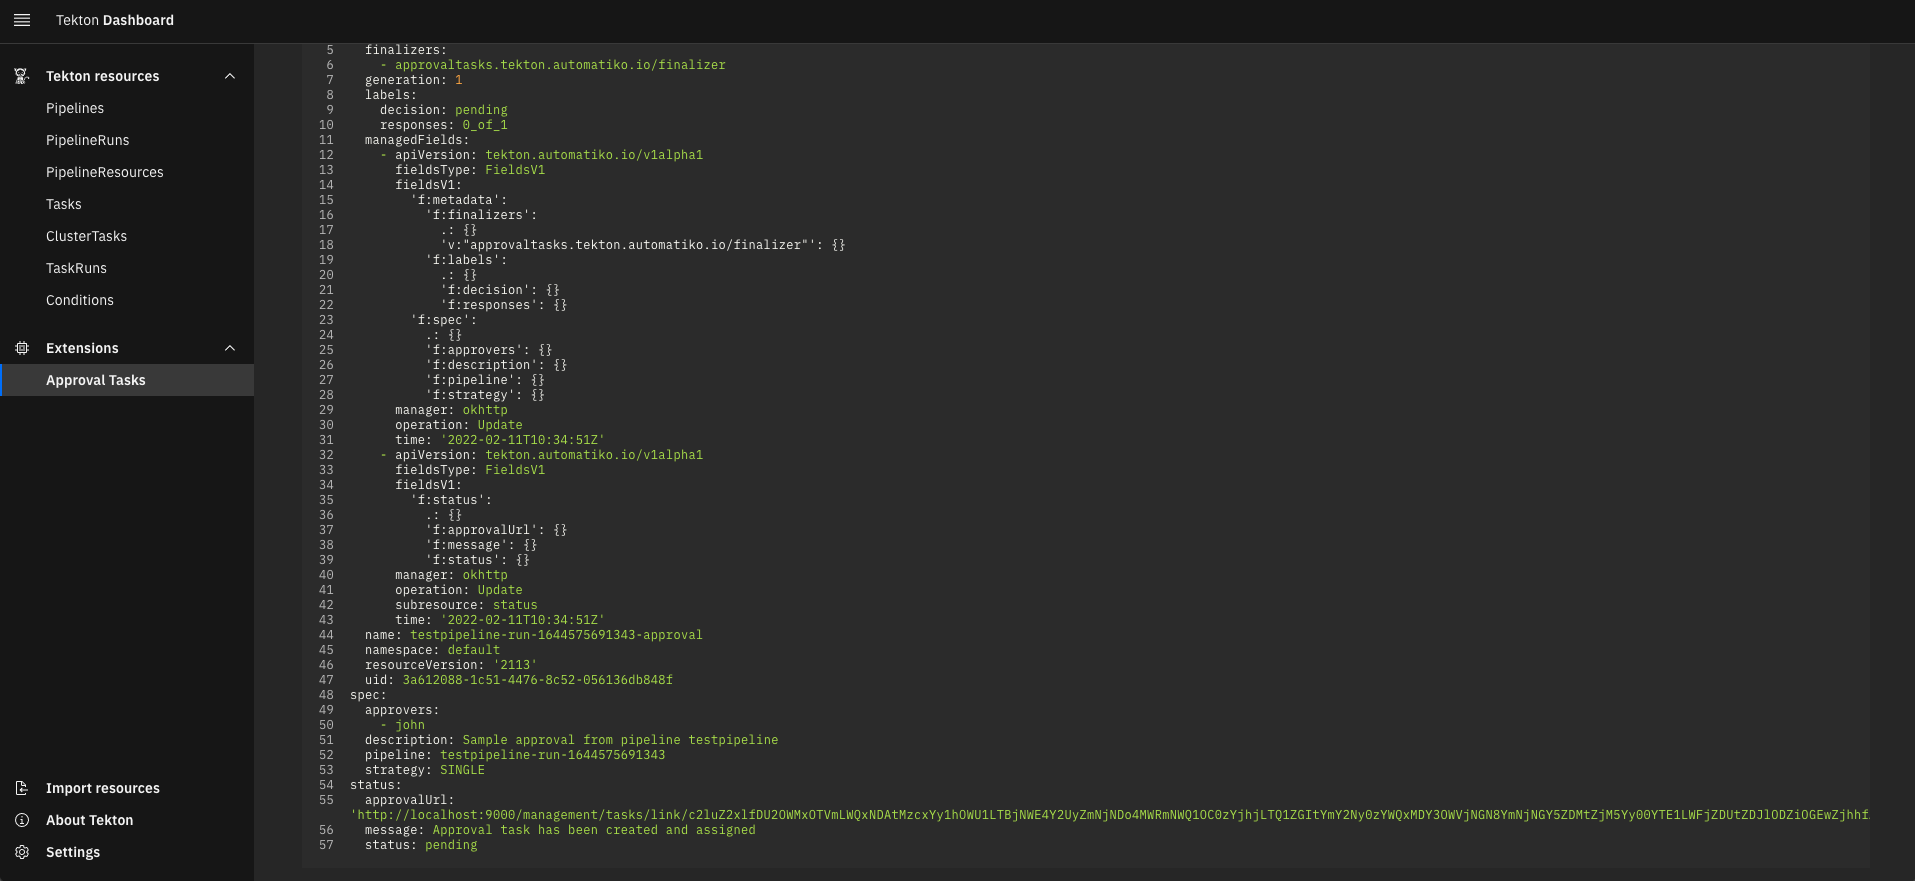Click the name value testpipeline-run-1644575691343-approval
This screenshot has height=881, width=1915.
(x=556, y=635)
